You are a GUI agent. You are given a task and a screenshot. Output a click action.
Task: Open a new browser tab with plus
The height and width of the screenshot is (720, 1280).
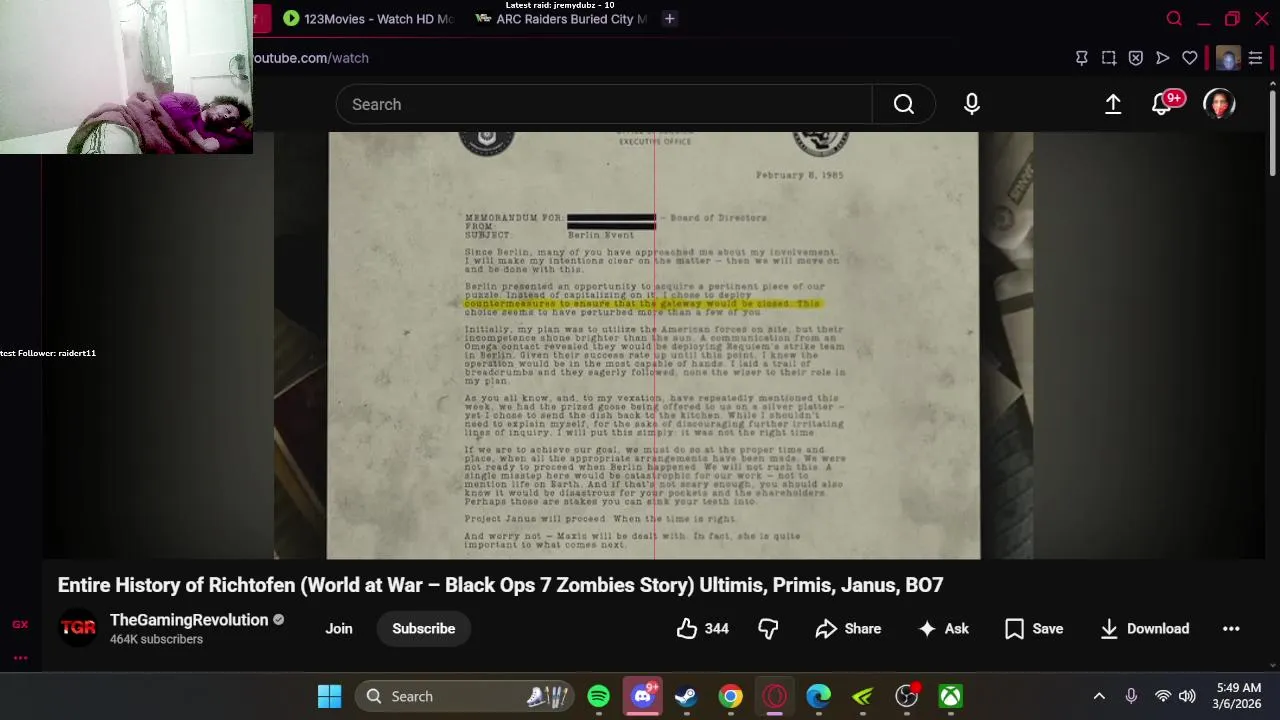point(670,19)
